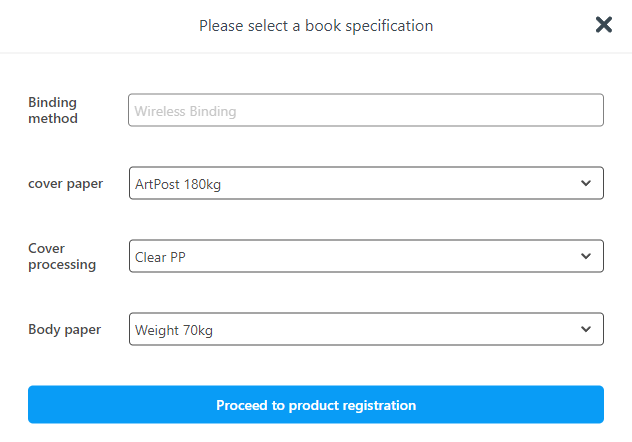Click the cover paper chevron arrow

(x=586, y=184)
